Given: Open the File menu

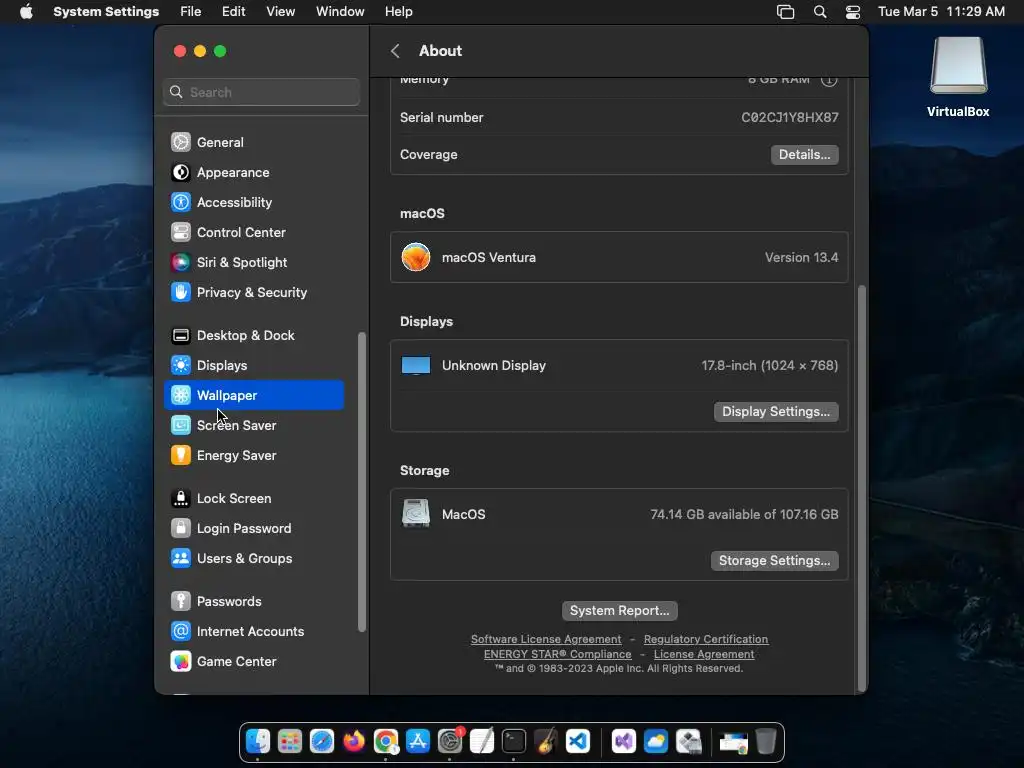Looking at the screenshot, I should coord(191,12).
